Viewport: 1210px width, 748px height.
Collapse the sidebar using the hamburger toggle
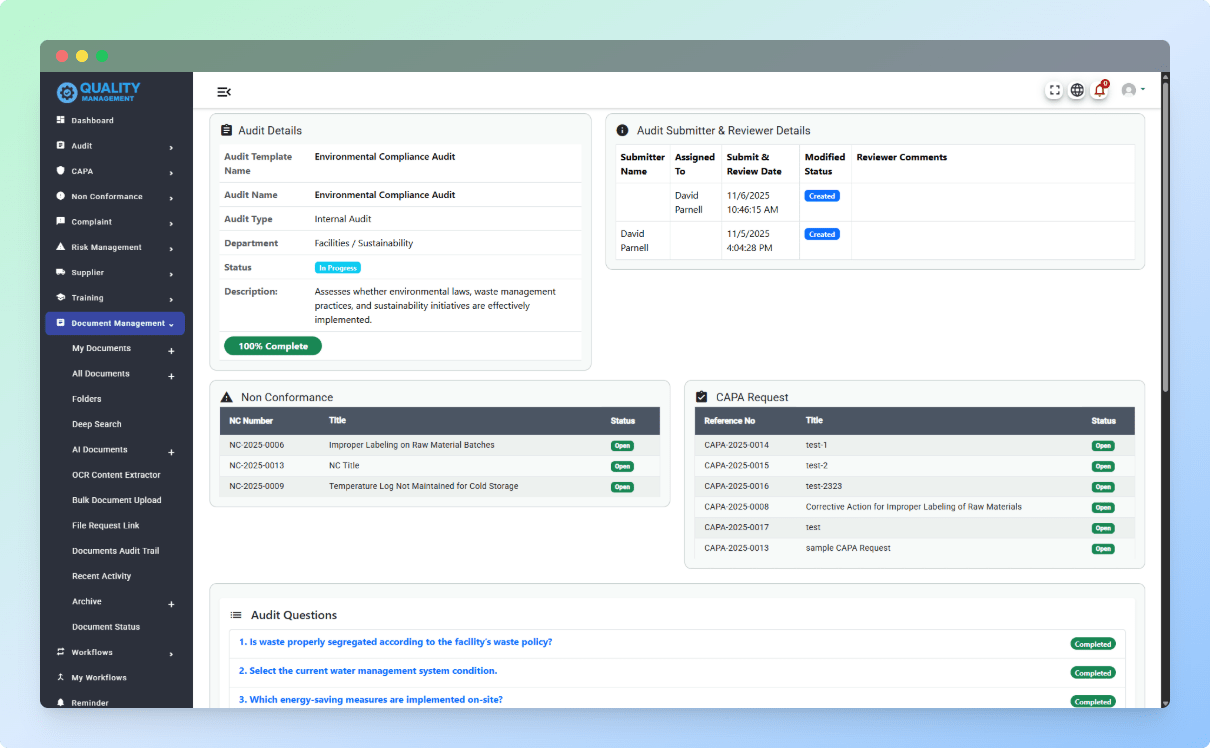pyautogui.click(x=223, y=91)
